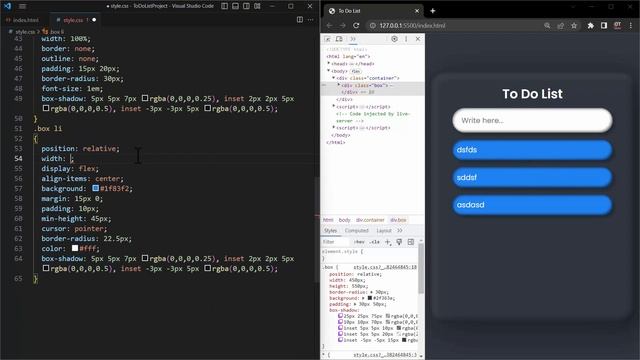Open #2f363e background swatch in Styles
Screen dimensions: 640x360
[x=370, y=298]
